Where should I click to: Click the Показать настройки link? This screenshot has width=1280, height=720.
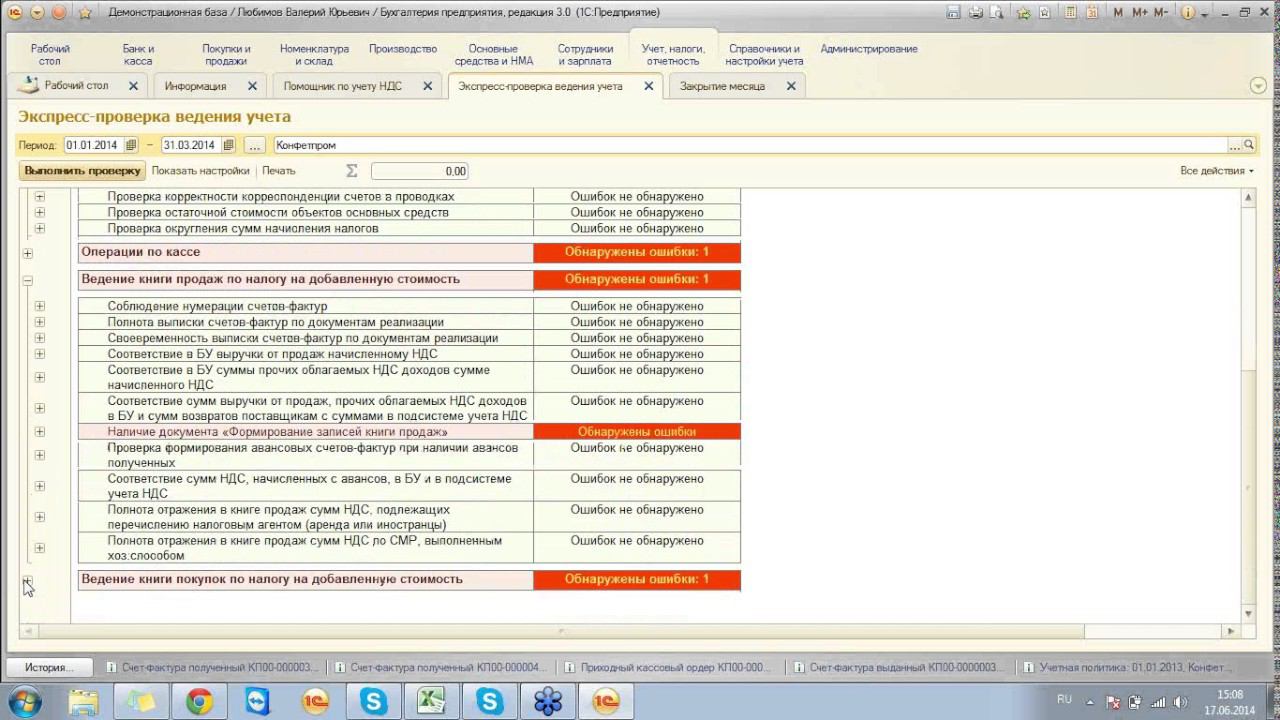(200, 171)
